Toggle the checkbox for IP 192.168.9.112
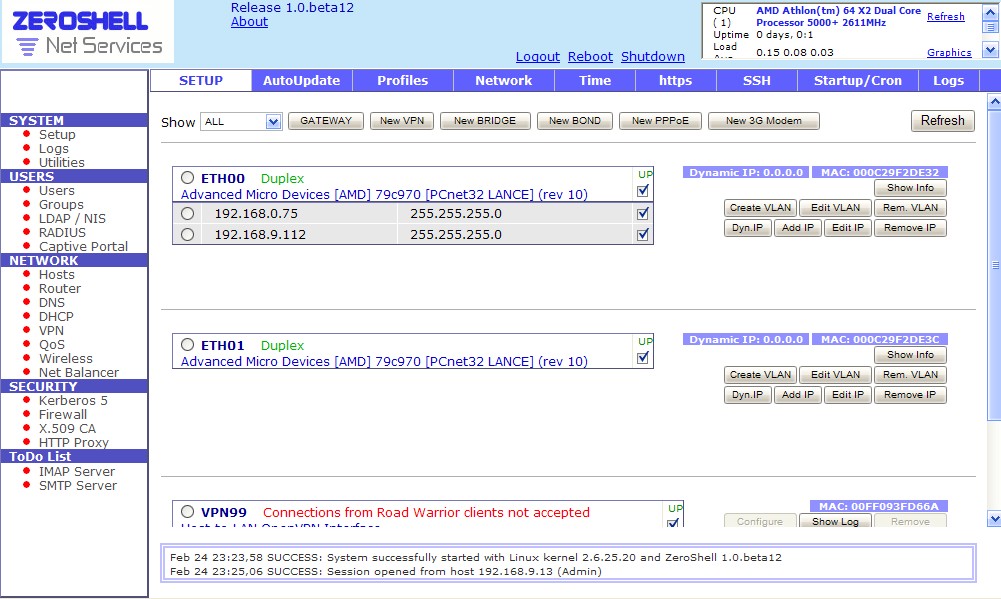This screenshot has height=599, width=1001. 643,234
